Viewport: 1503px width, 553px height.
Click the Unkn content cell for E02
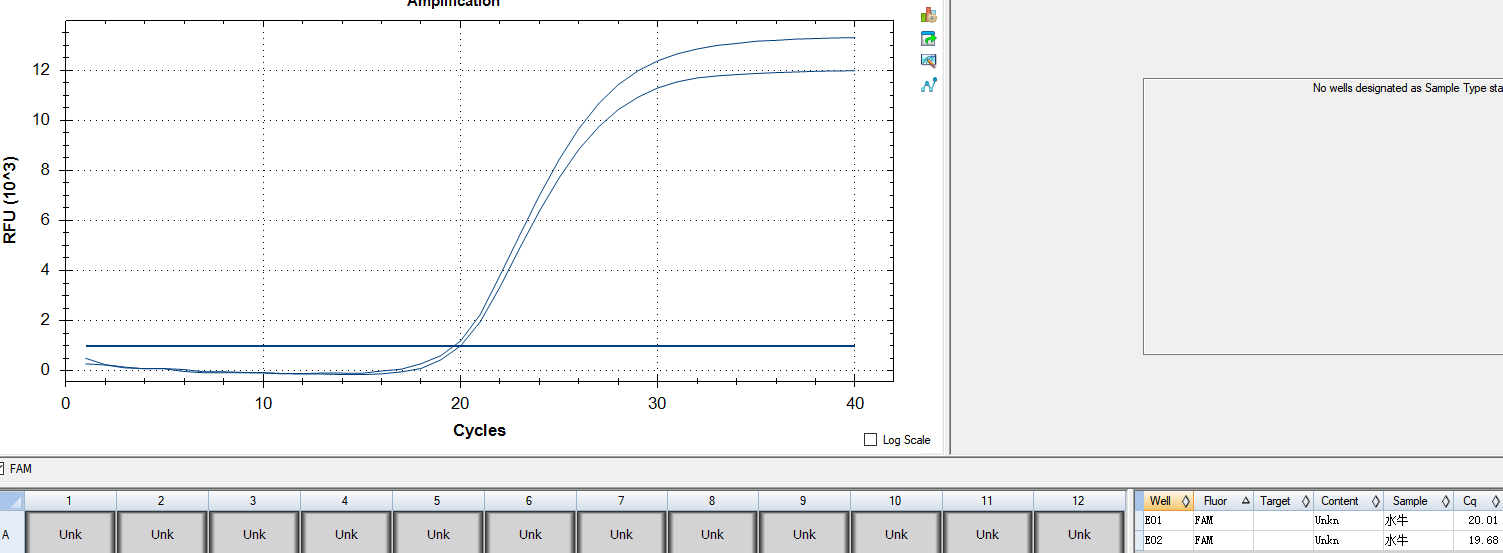pos(1348,540)
